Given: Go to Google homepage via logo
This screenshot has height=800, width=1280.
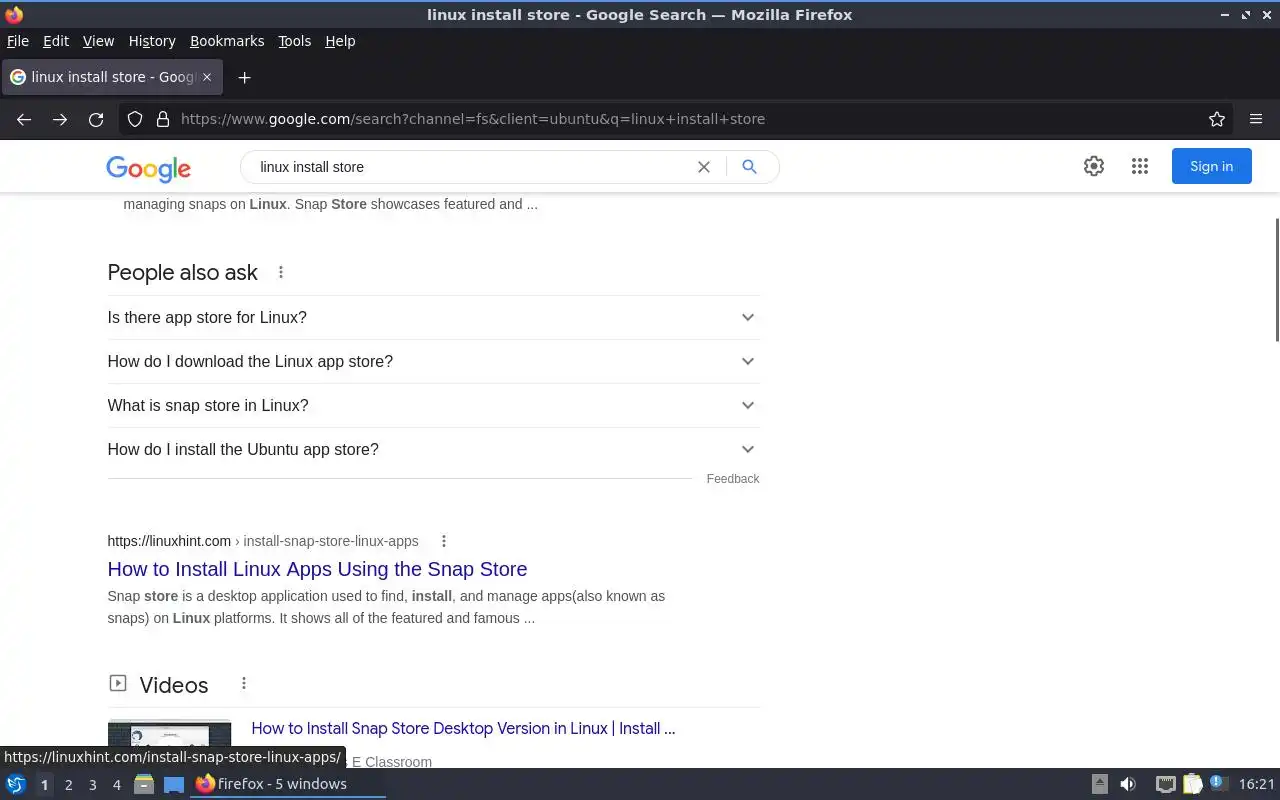Looking at the screenshot, I should [148, 169].
